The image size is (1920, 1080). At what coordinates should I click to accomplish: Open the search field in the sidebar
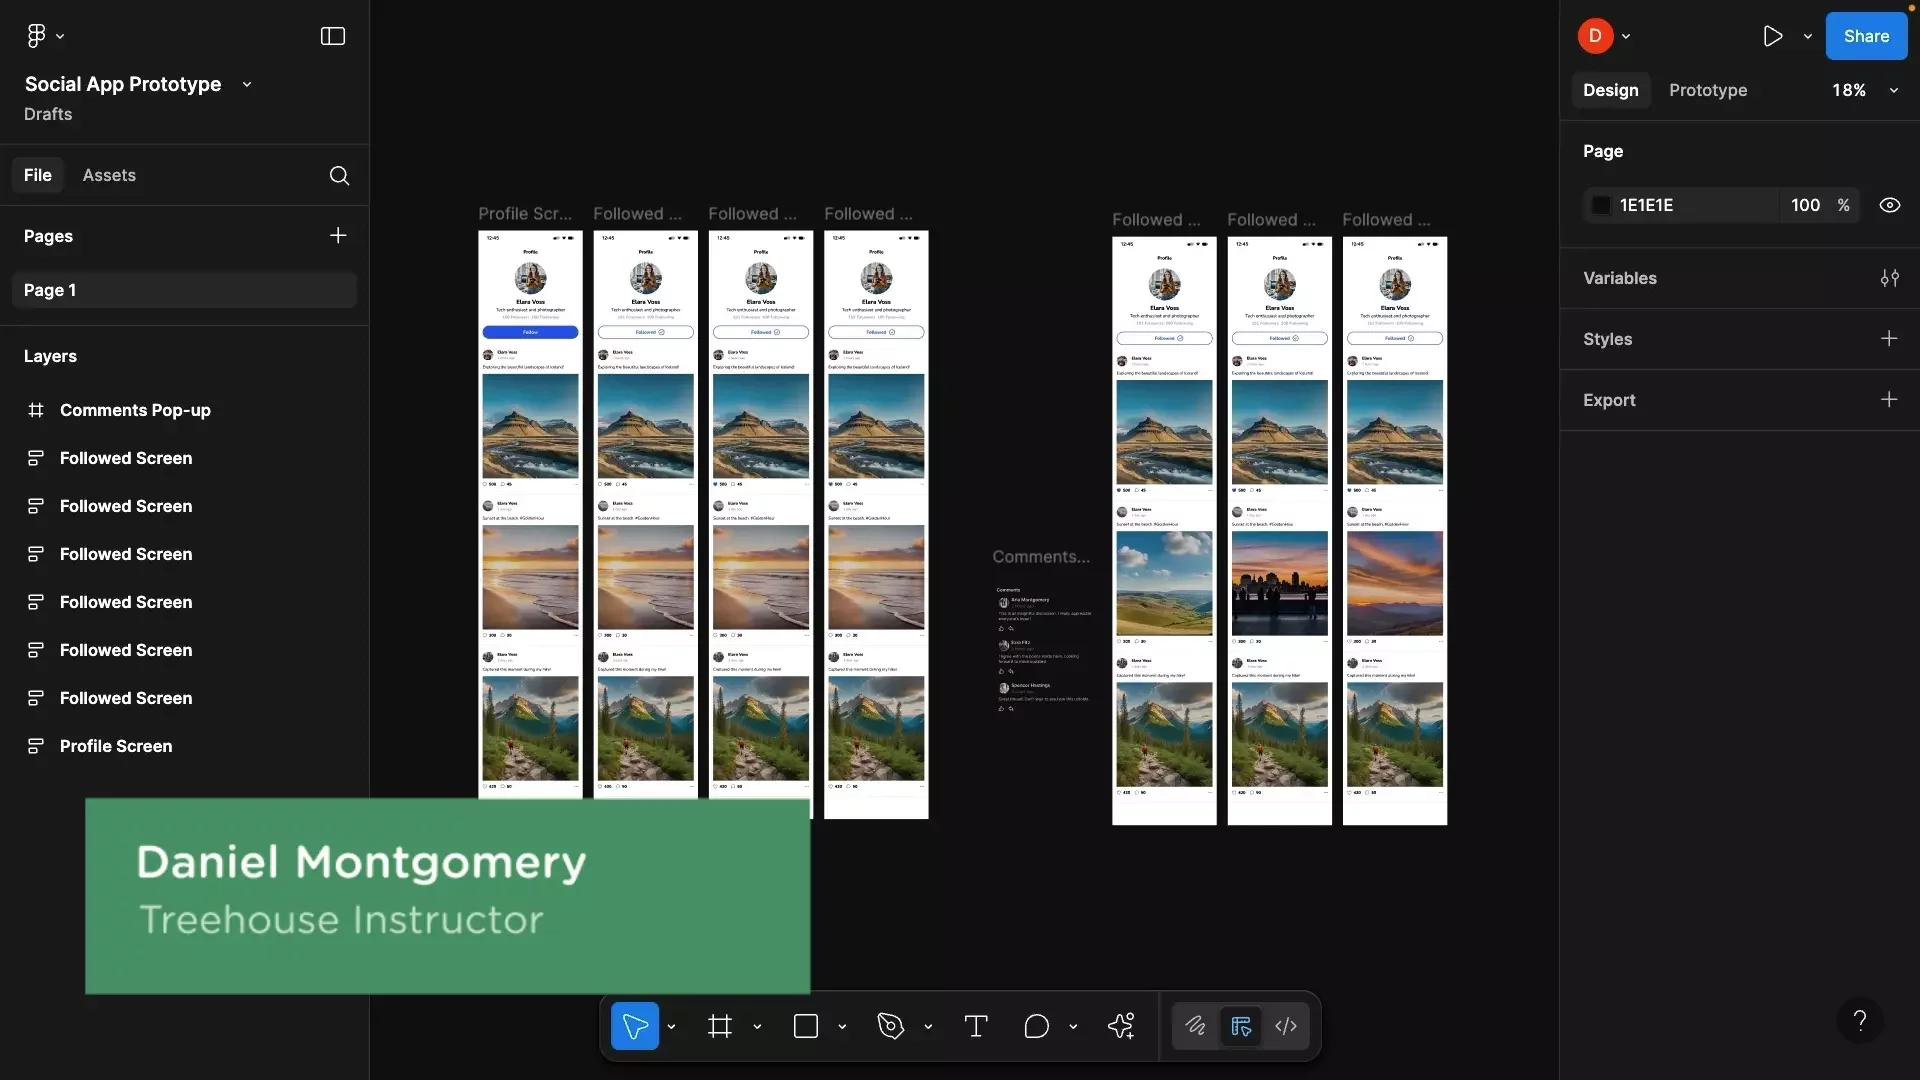(x=339, y=175)
